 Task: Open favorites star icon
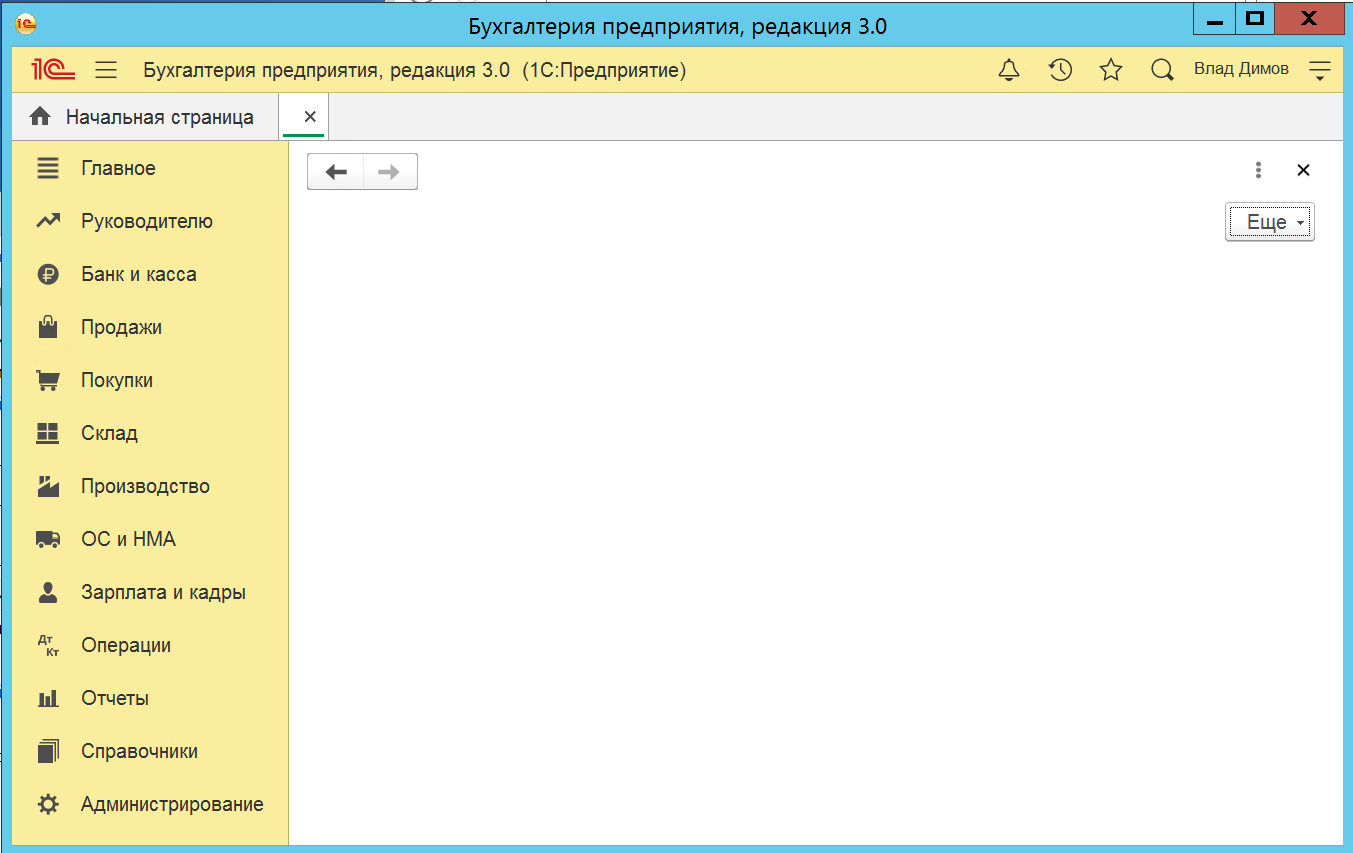tap(1111, 70)
